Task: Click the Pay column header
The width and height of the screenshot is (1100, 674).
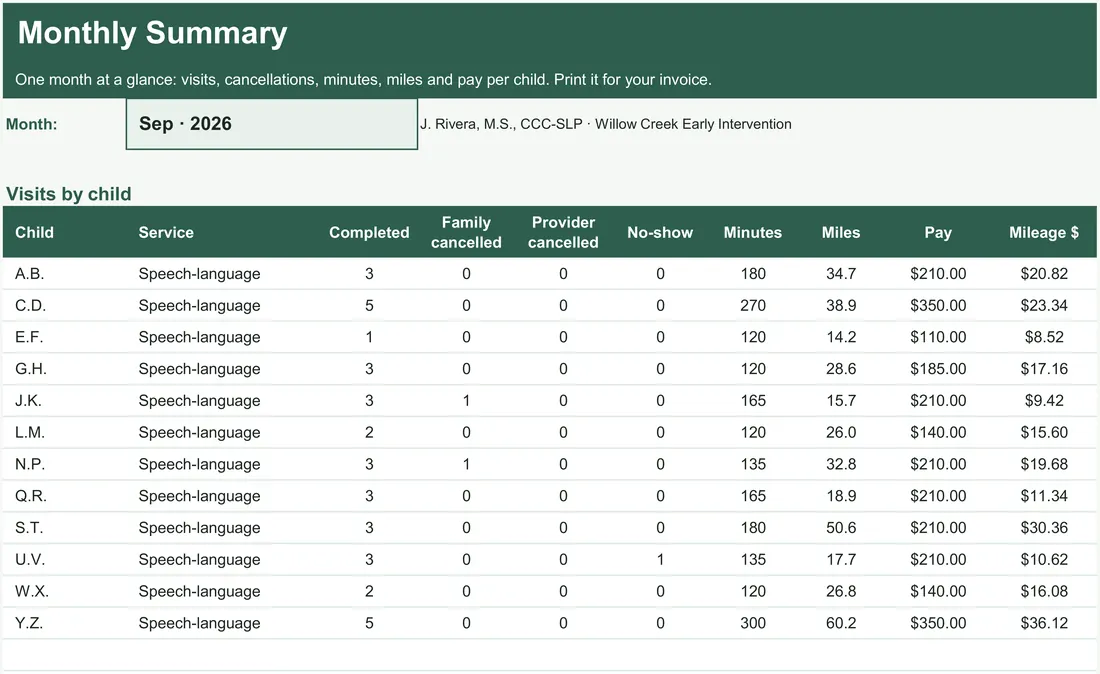Action: (x=938, y=232)
